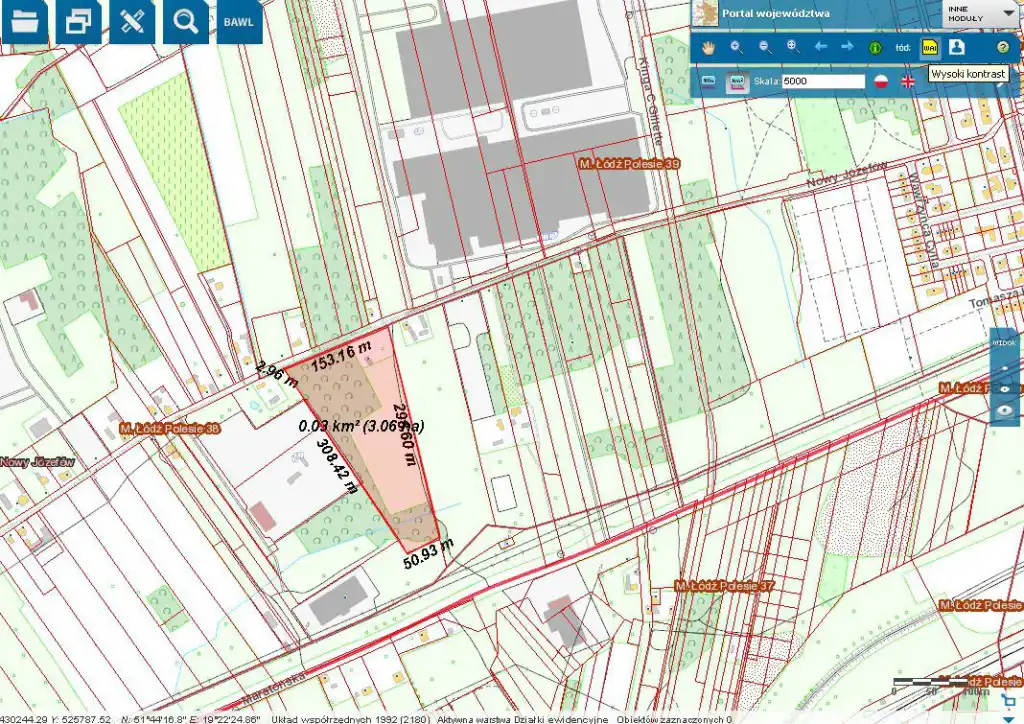Click the 2.96 m measurement label
This screenshot has height=724, width=1024.
tap(278, 374)
